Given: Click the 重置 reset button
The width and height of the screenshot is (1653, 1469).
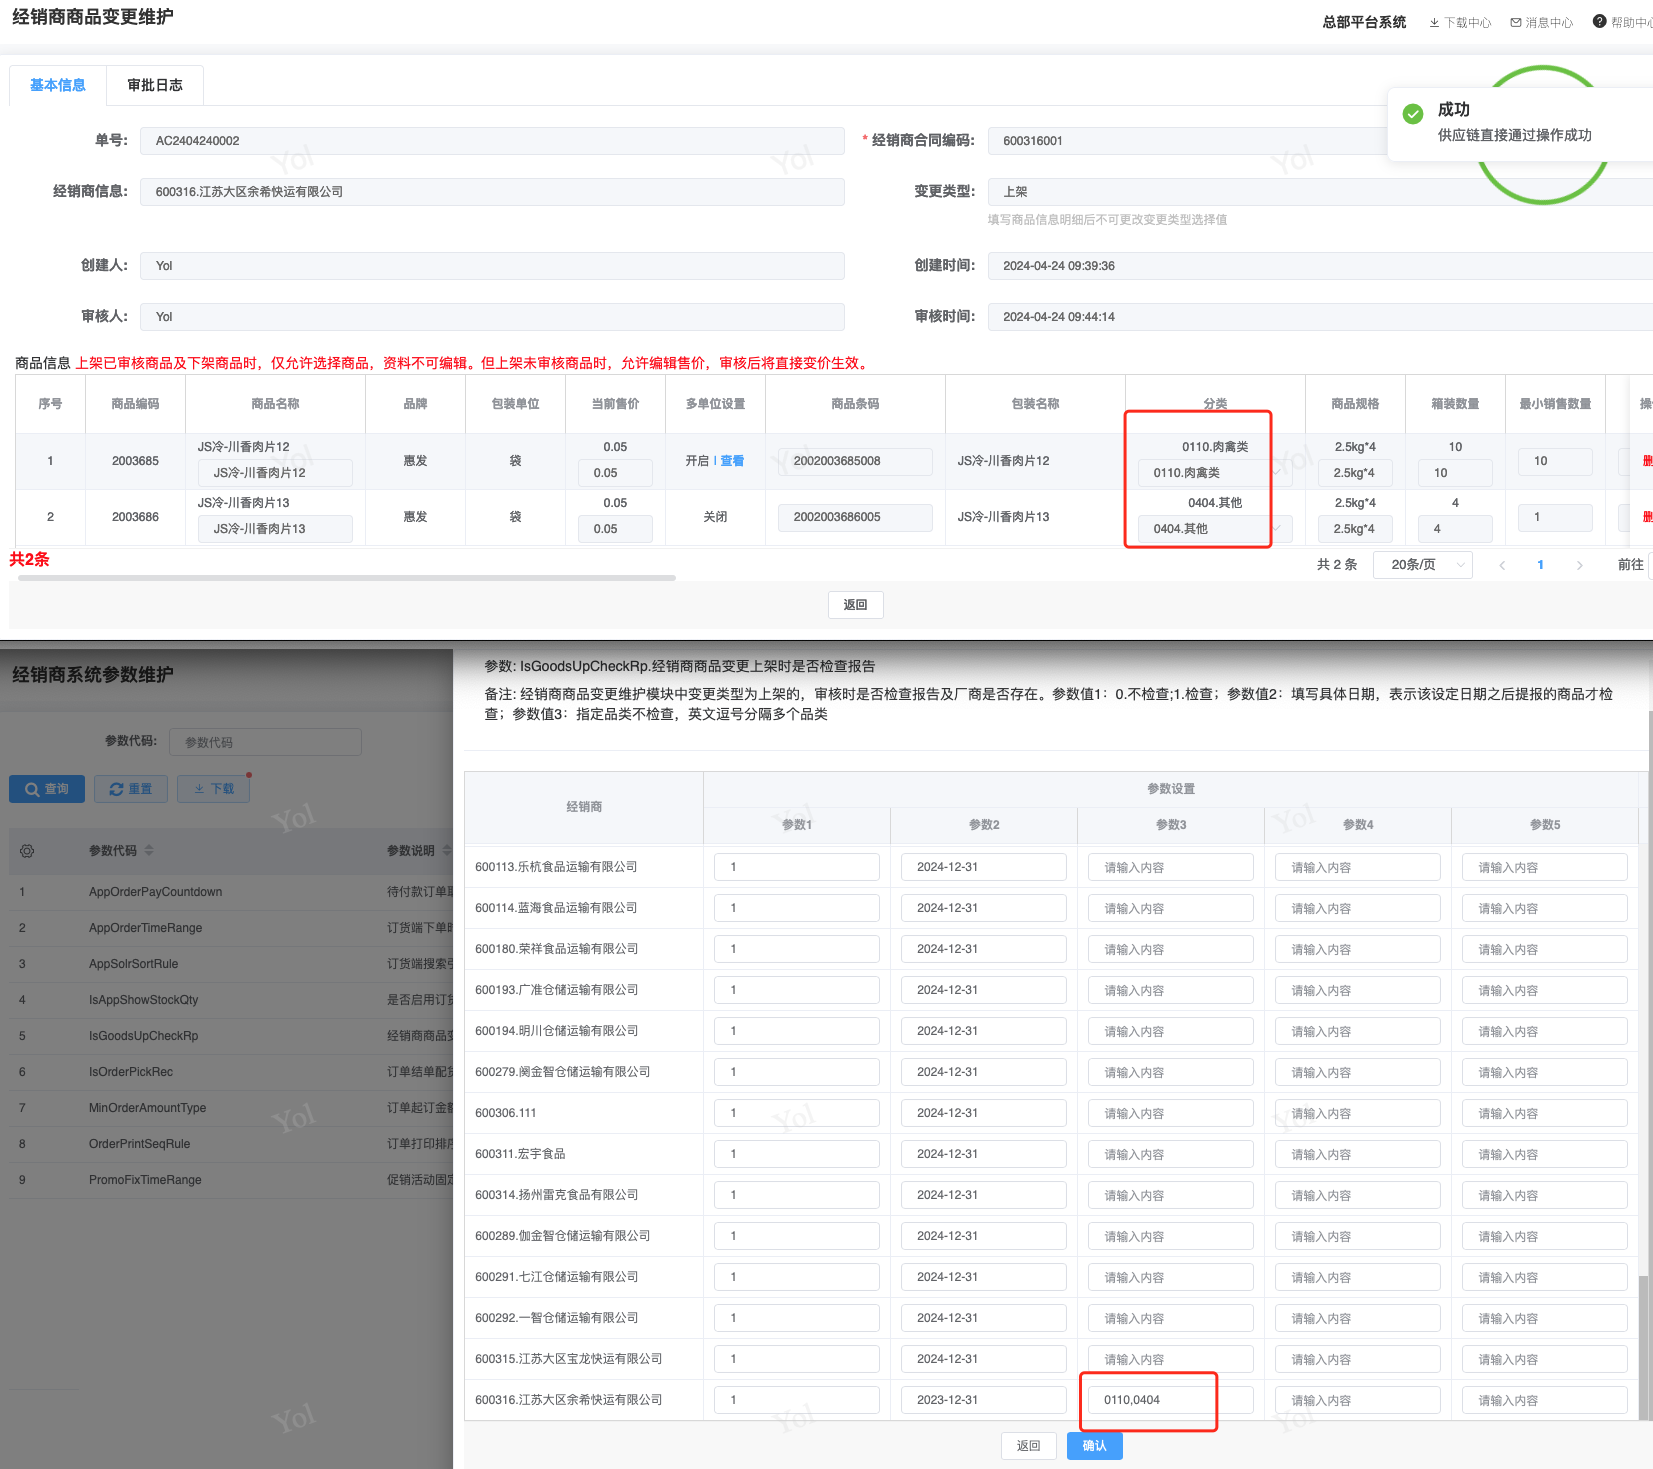Looking at the screenshot, I should pyautogui.click(x=131, y=789).
